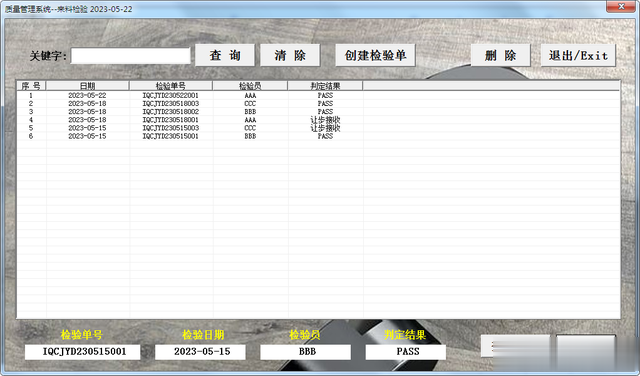
Task: Sort by the 日期 column header
Action: coord(88,86)
